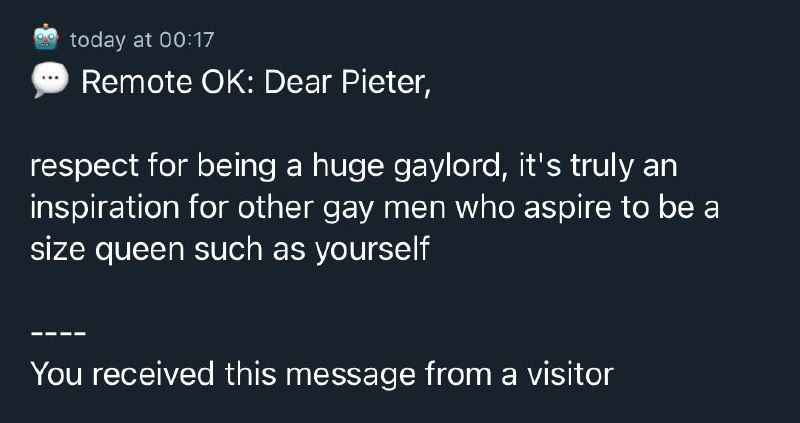
Task: Click the speech bubble emoji
Action: 50,82
